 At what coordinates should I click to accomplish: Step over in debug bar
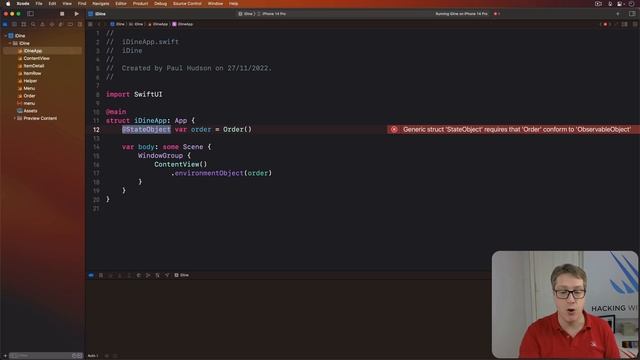(x=110, y=275)
